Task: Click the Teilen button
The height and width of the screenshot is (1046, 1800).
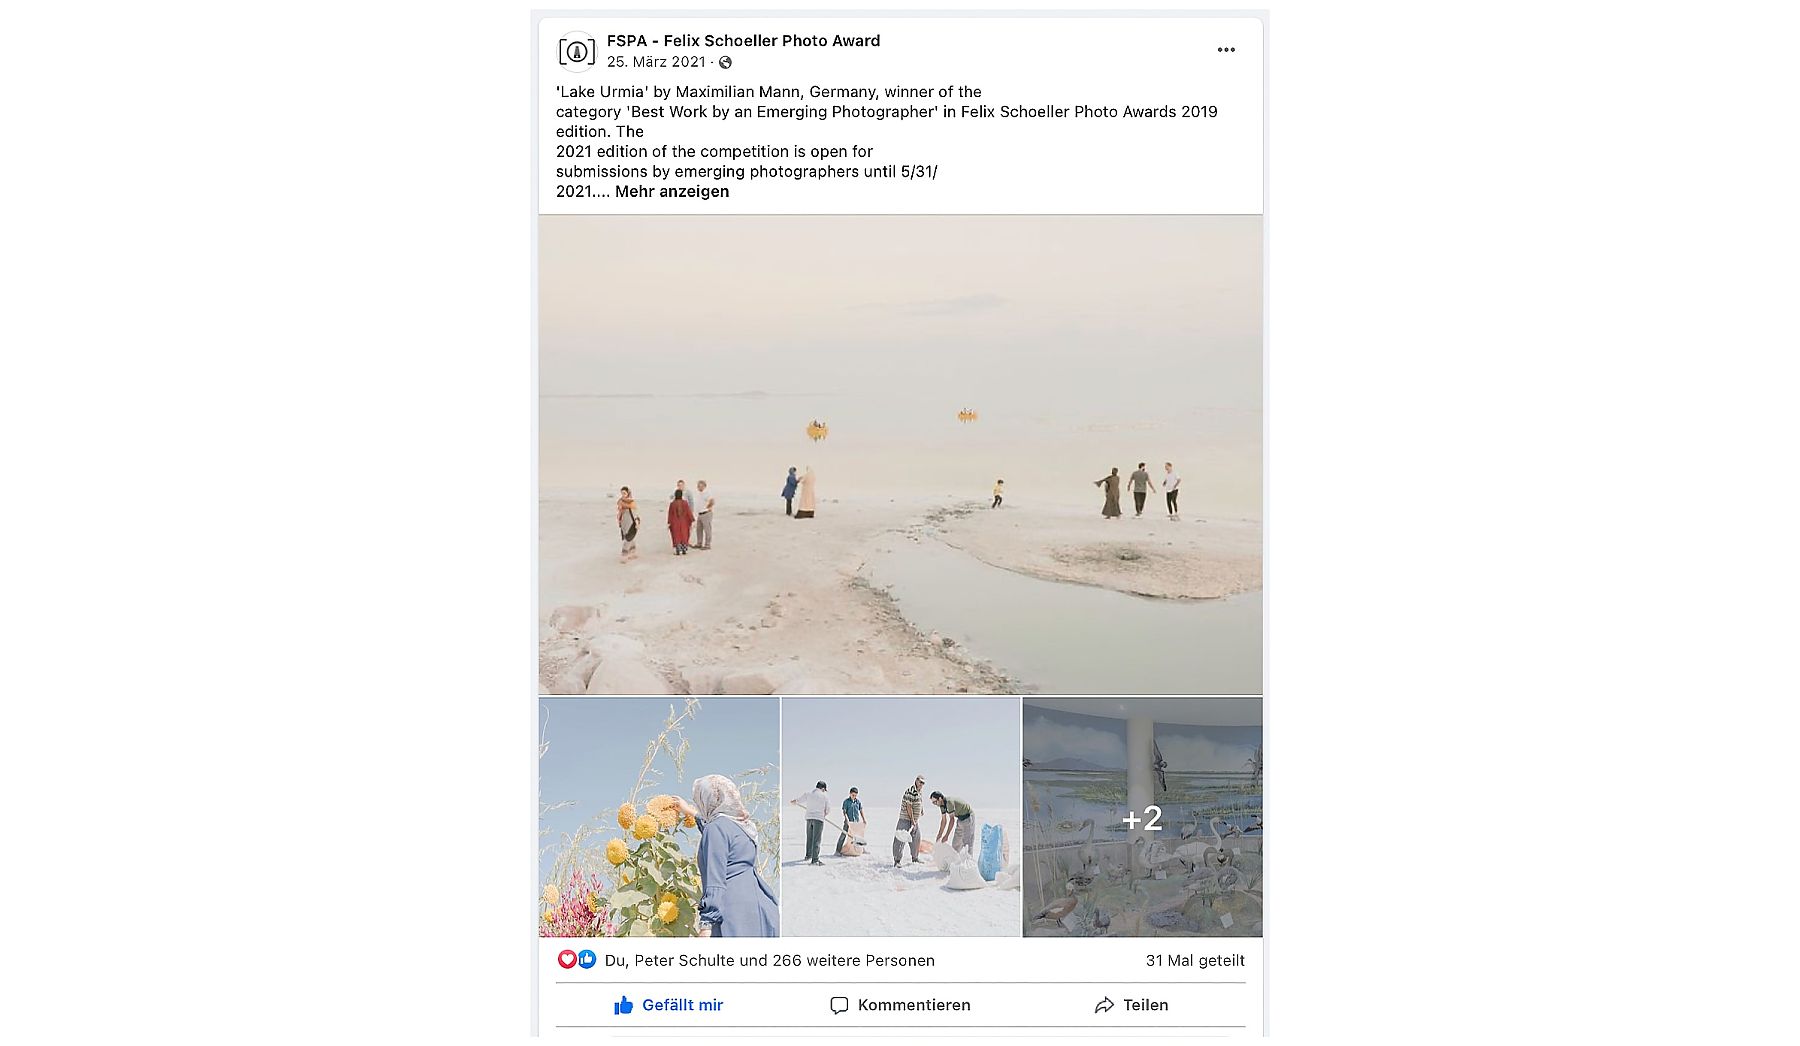Action: click(1131, 1005)
